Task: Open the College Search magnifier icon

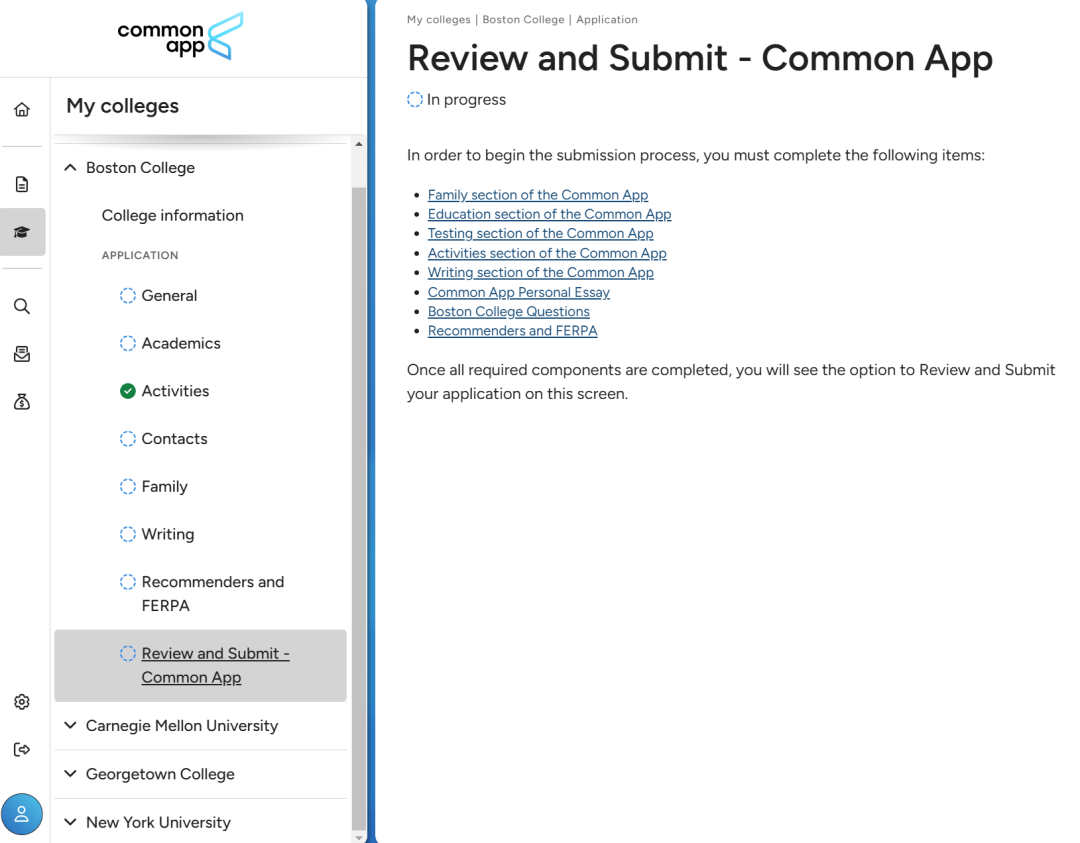Action: [22, 306]
